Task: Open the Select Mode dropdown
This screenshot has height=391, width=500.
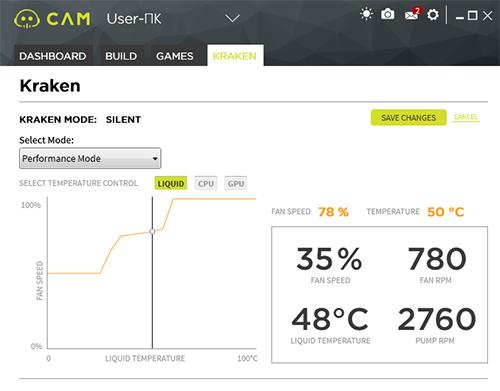Action: pyautogui.click(x=90, y=158)
